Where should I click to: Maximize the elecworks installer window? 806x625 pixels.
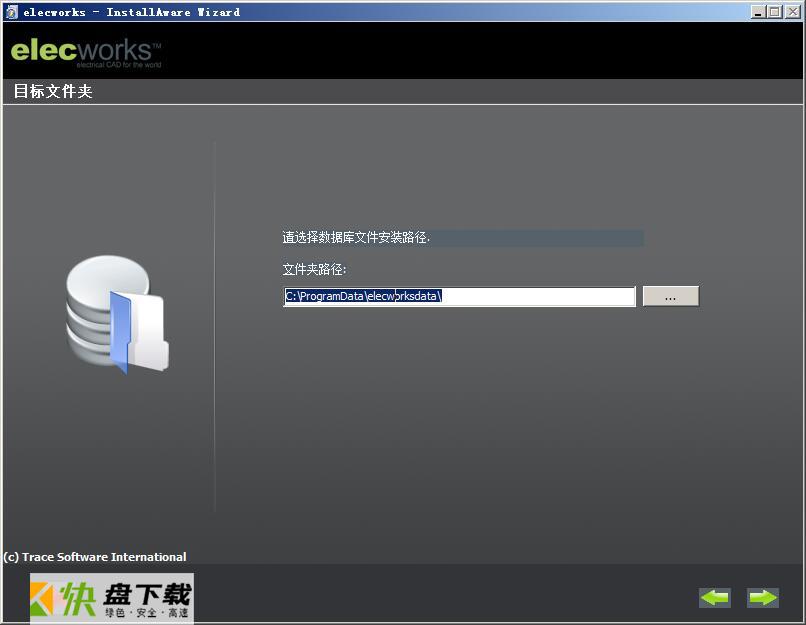click(x=775, y=12)
